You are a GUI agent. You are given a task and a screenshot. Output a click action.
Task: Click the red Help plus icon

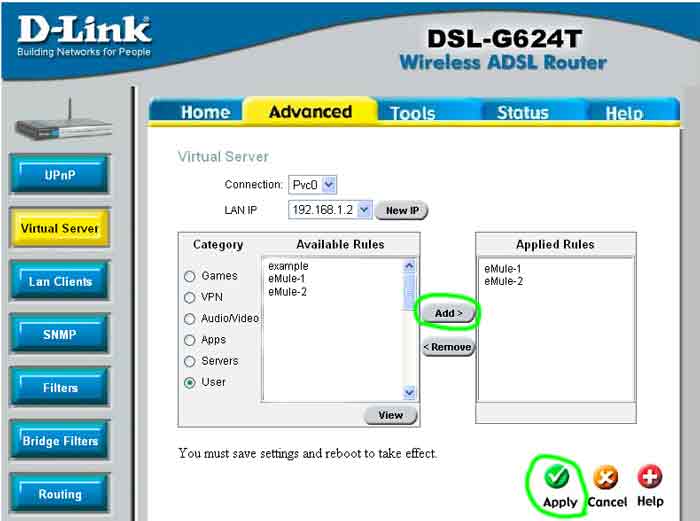coord(650,477)
